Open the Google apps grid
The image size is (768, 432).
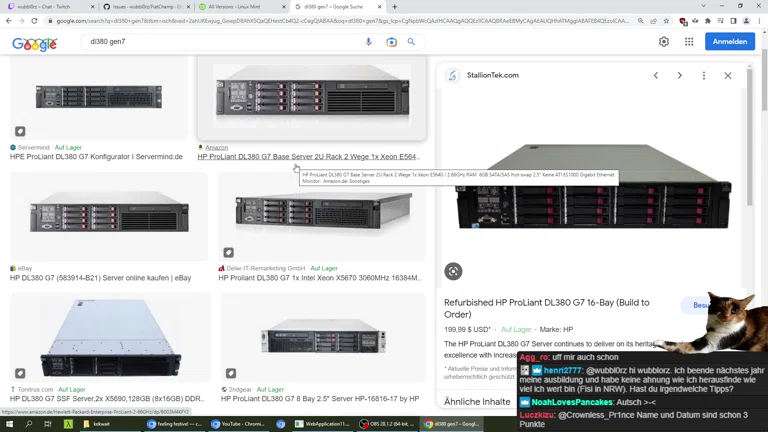689,42
